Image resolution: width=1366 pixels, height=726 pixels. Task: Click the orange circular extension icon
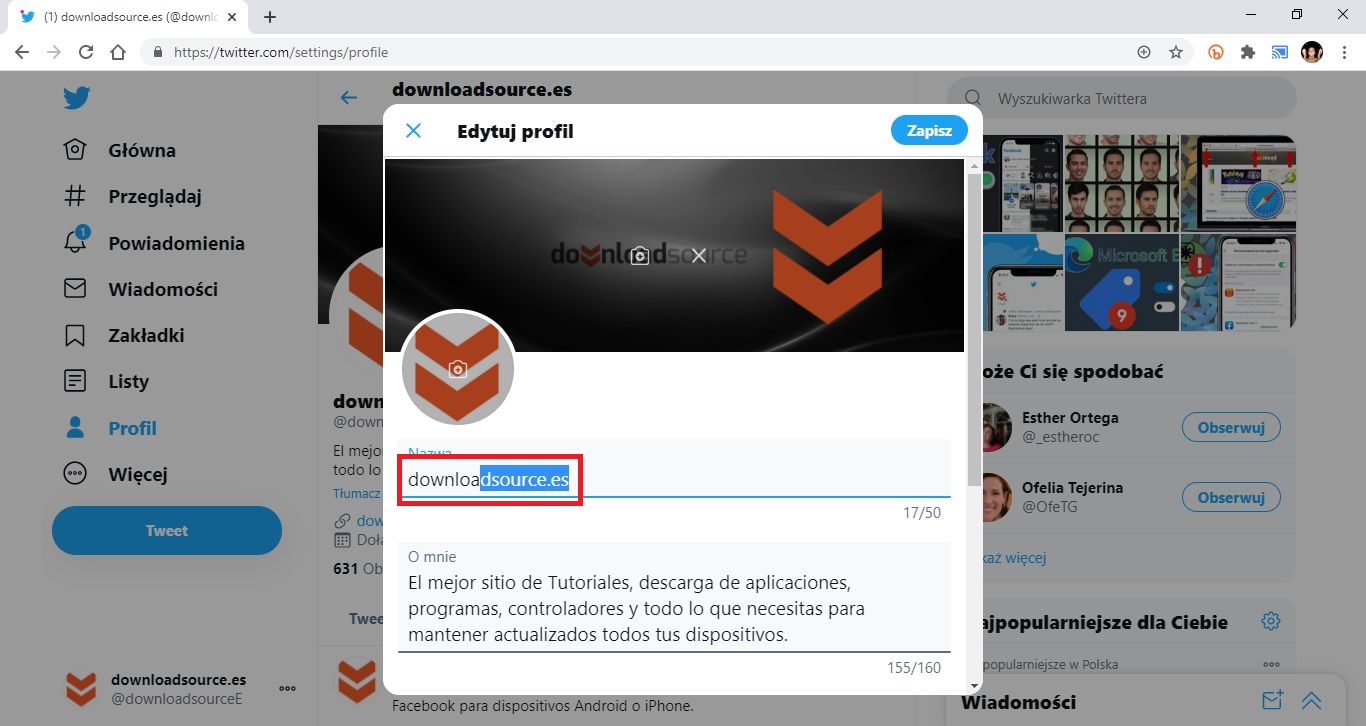(1216, 52)
